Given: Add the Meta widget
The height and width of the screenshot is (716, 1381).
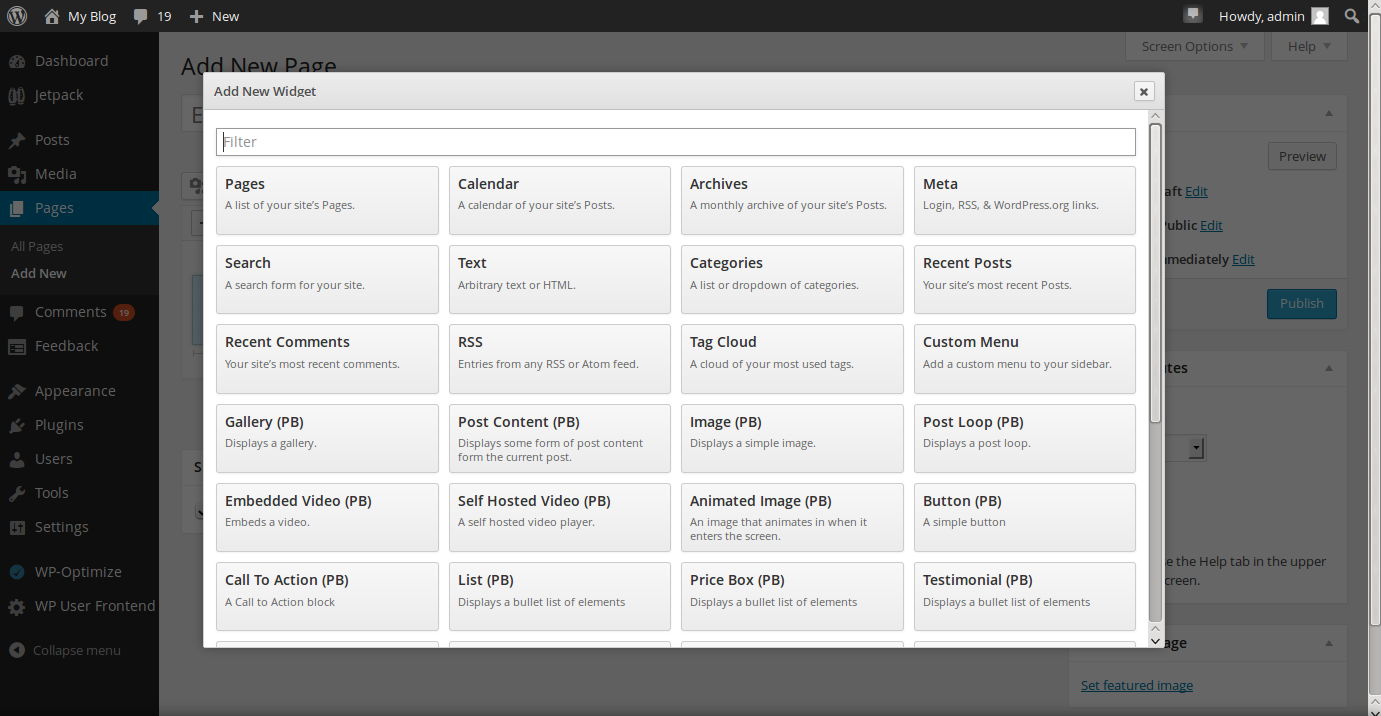Looking at the screenshot, I should click(1025, 201).
